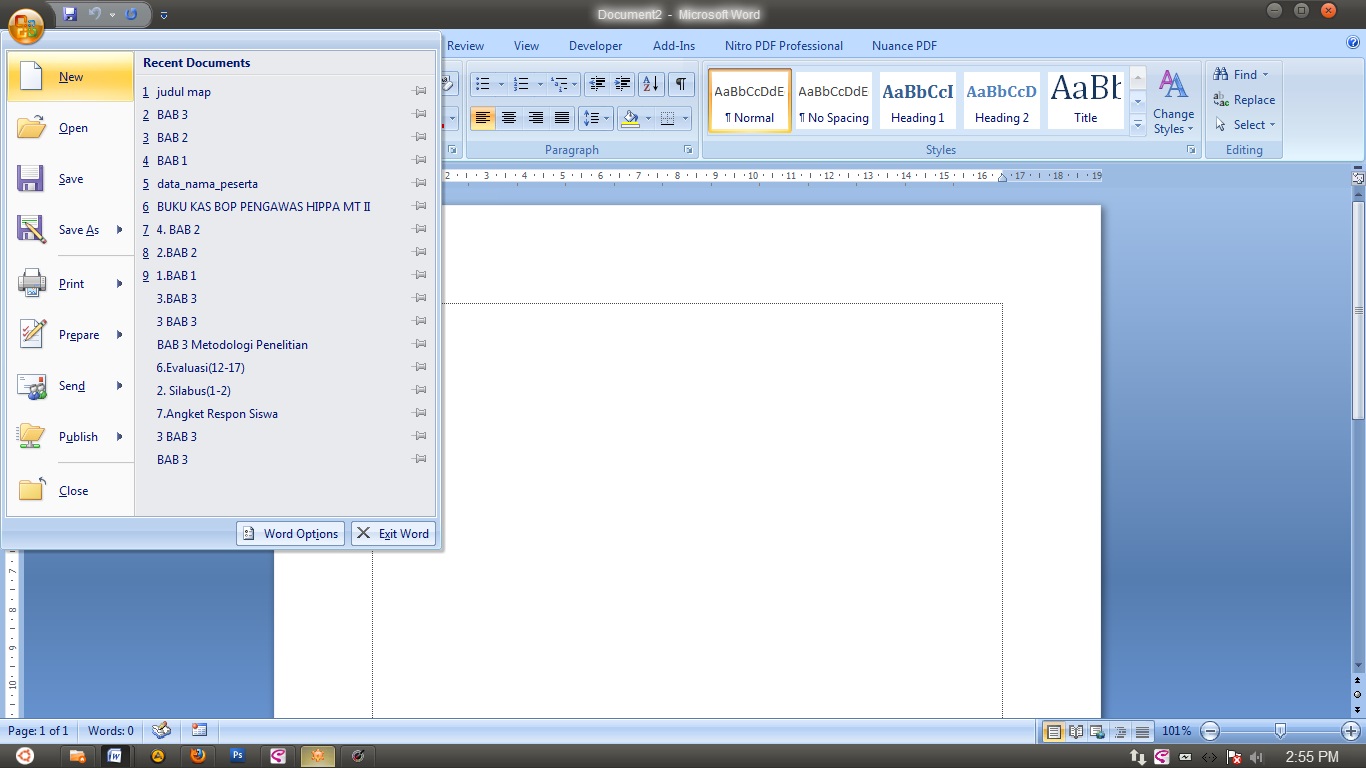Pin 'judul map' to the recent documents list
The image size is (1366, 768).
pyautogui.click(x=420, y=91)
